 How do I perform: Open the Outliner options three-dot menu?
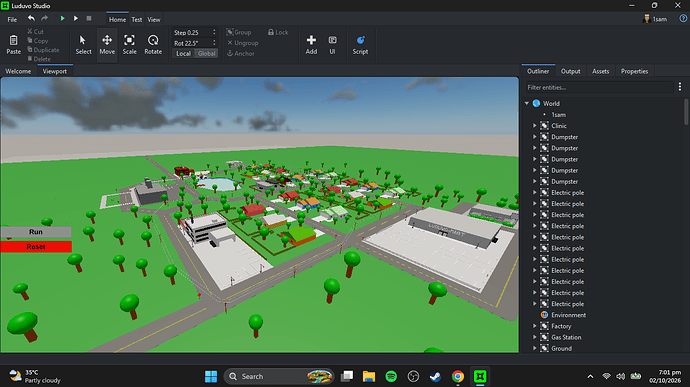(680, 87)
